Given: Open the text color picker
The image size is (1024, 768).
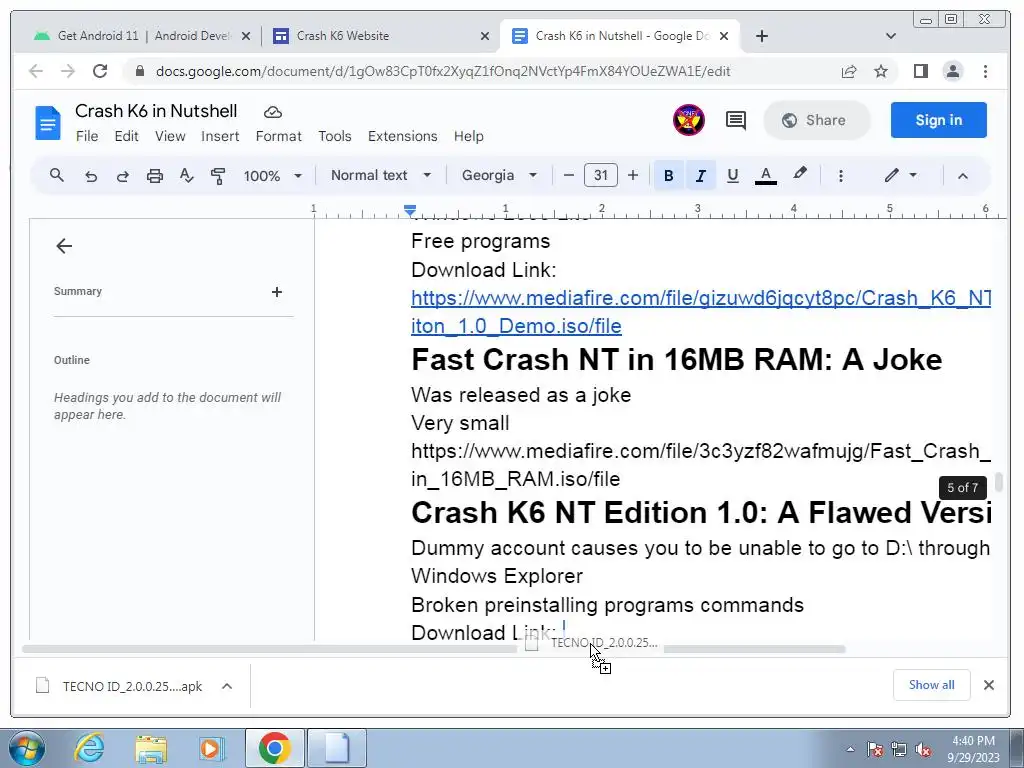Looking at the screenshot, I should (766, 176).
